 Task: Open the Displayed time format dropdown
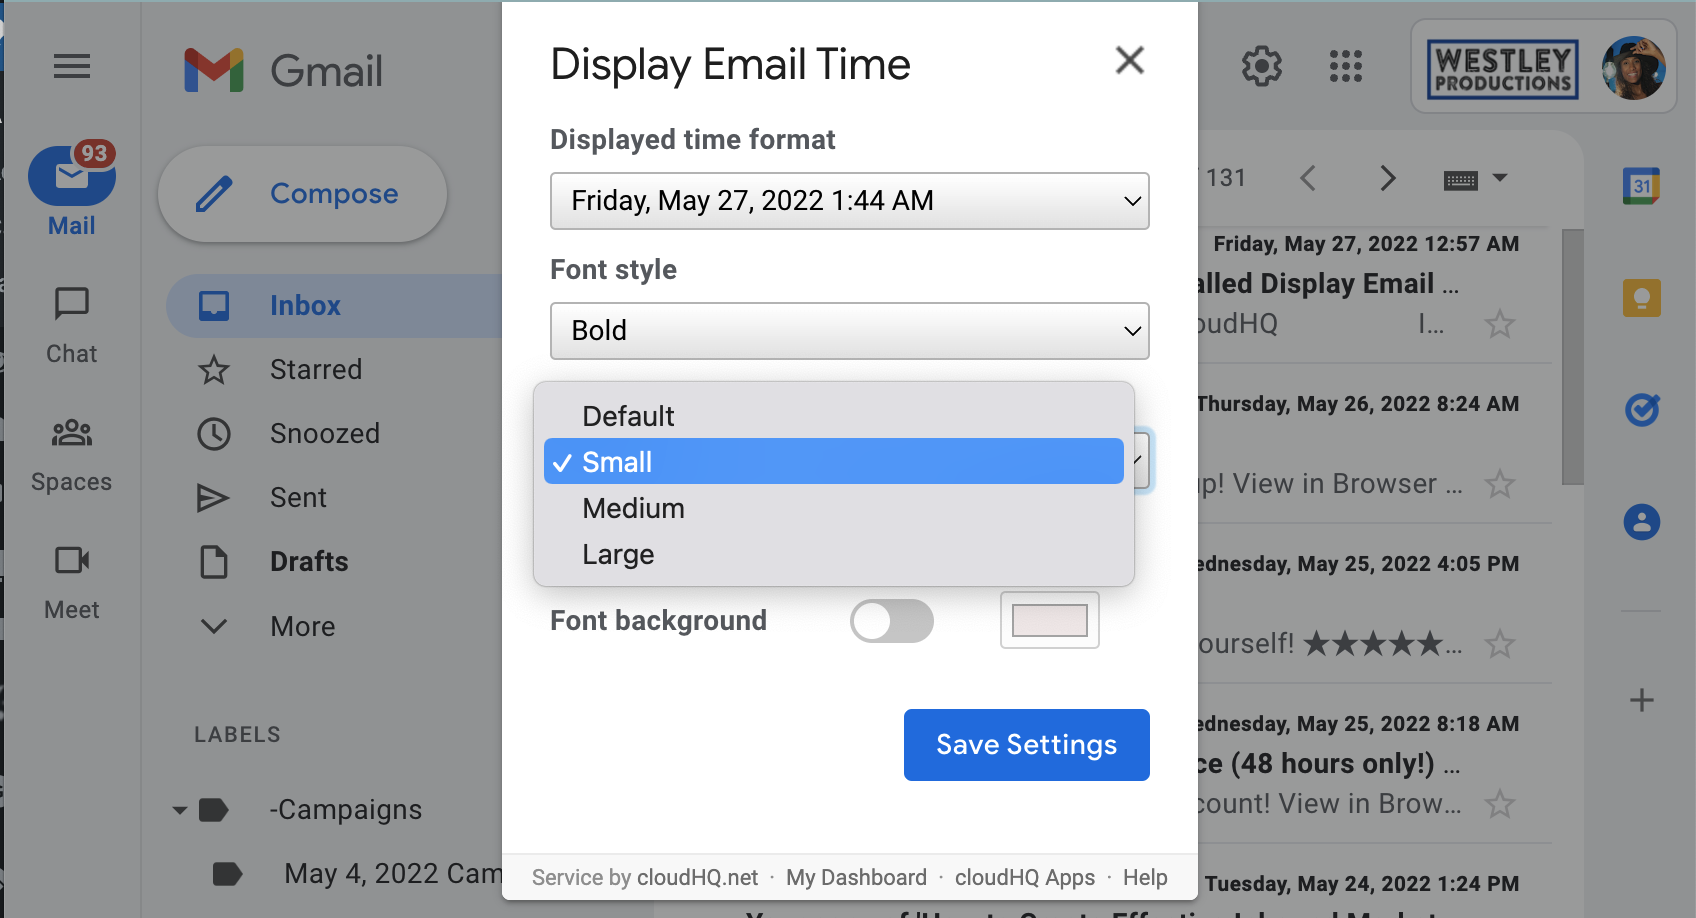(849, 201)
